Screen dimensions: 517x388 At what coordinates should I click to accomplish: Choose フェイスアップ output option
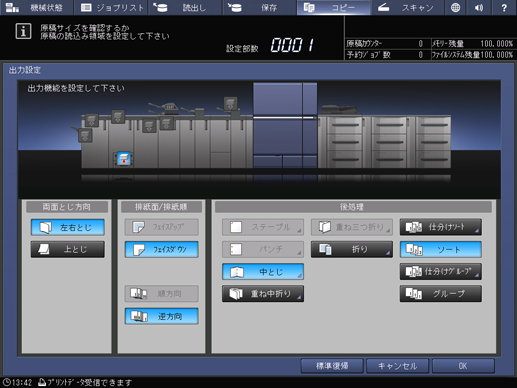click(162, 227)
